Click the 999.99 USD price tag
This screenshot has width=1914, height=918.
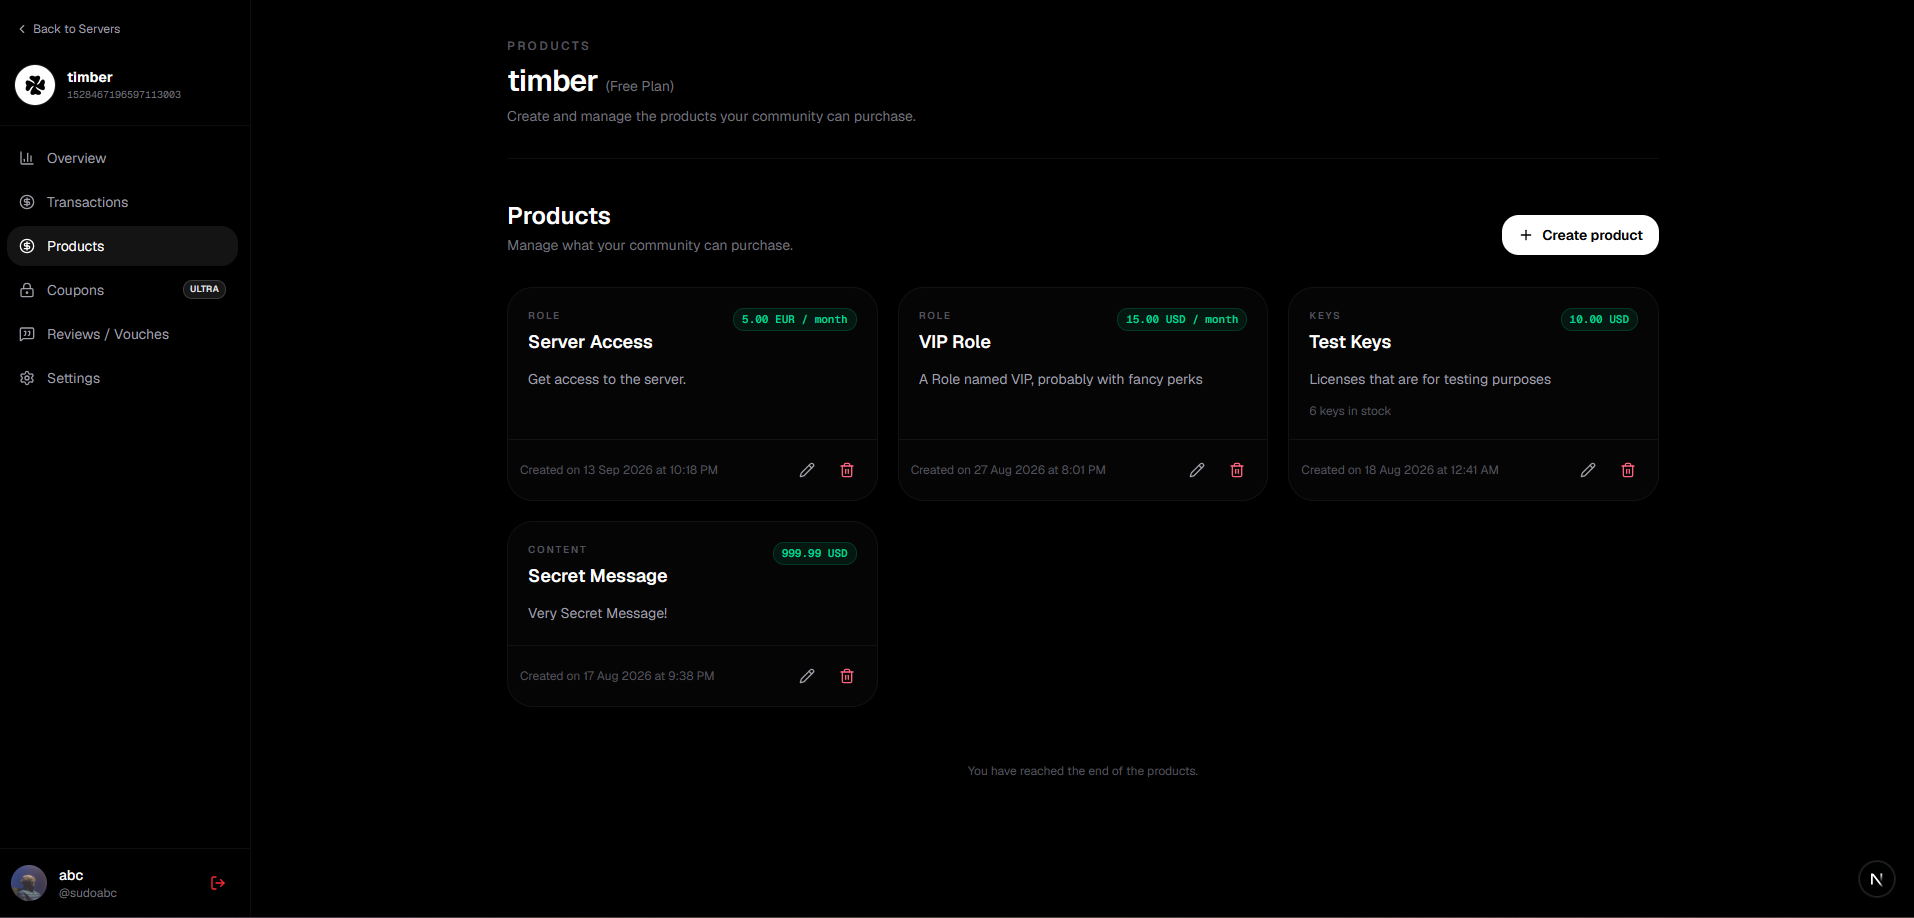pyautogui.click(x=814, y=554)
